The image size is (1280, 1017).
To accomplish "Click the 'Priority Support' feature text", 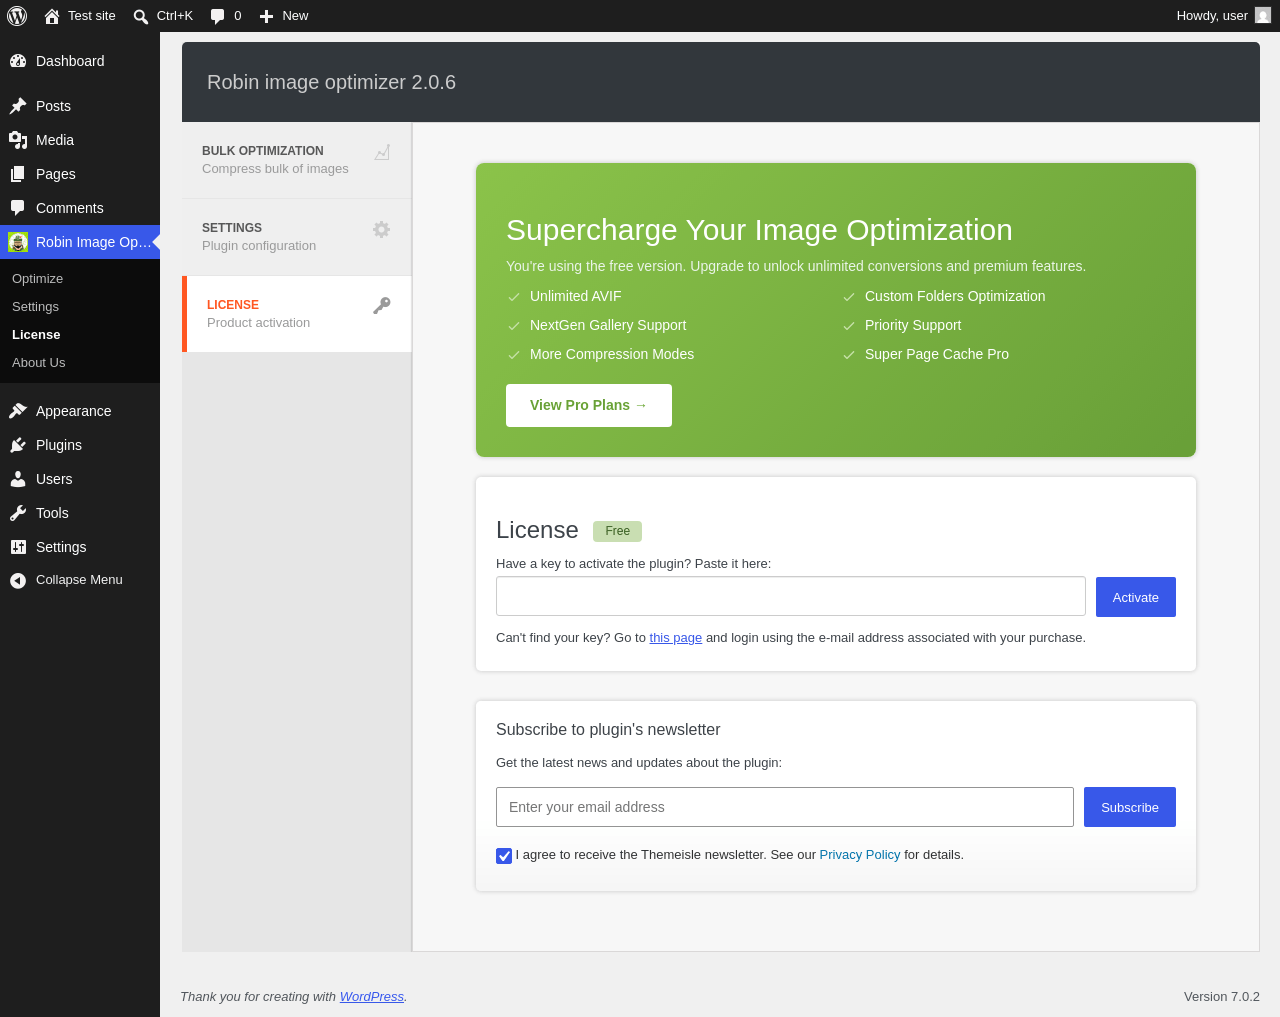I will tap(913, 325).
